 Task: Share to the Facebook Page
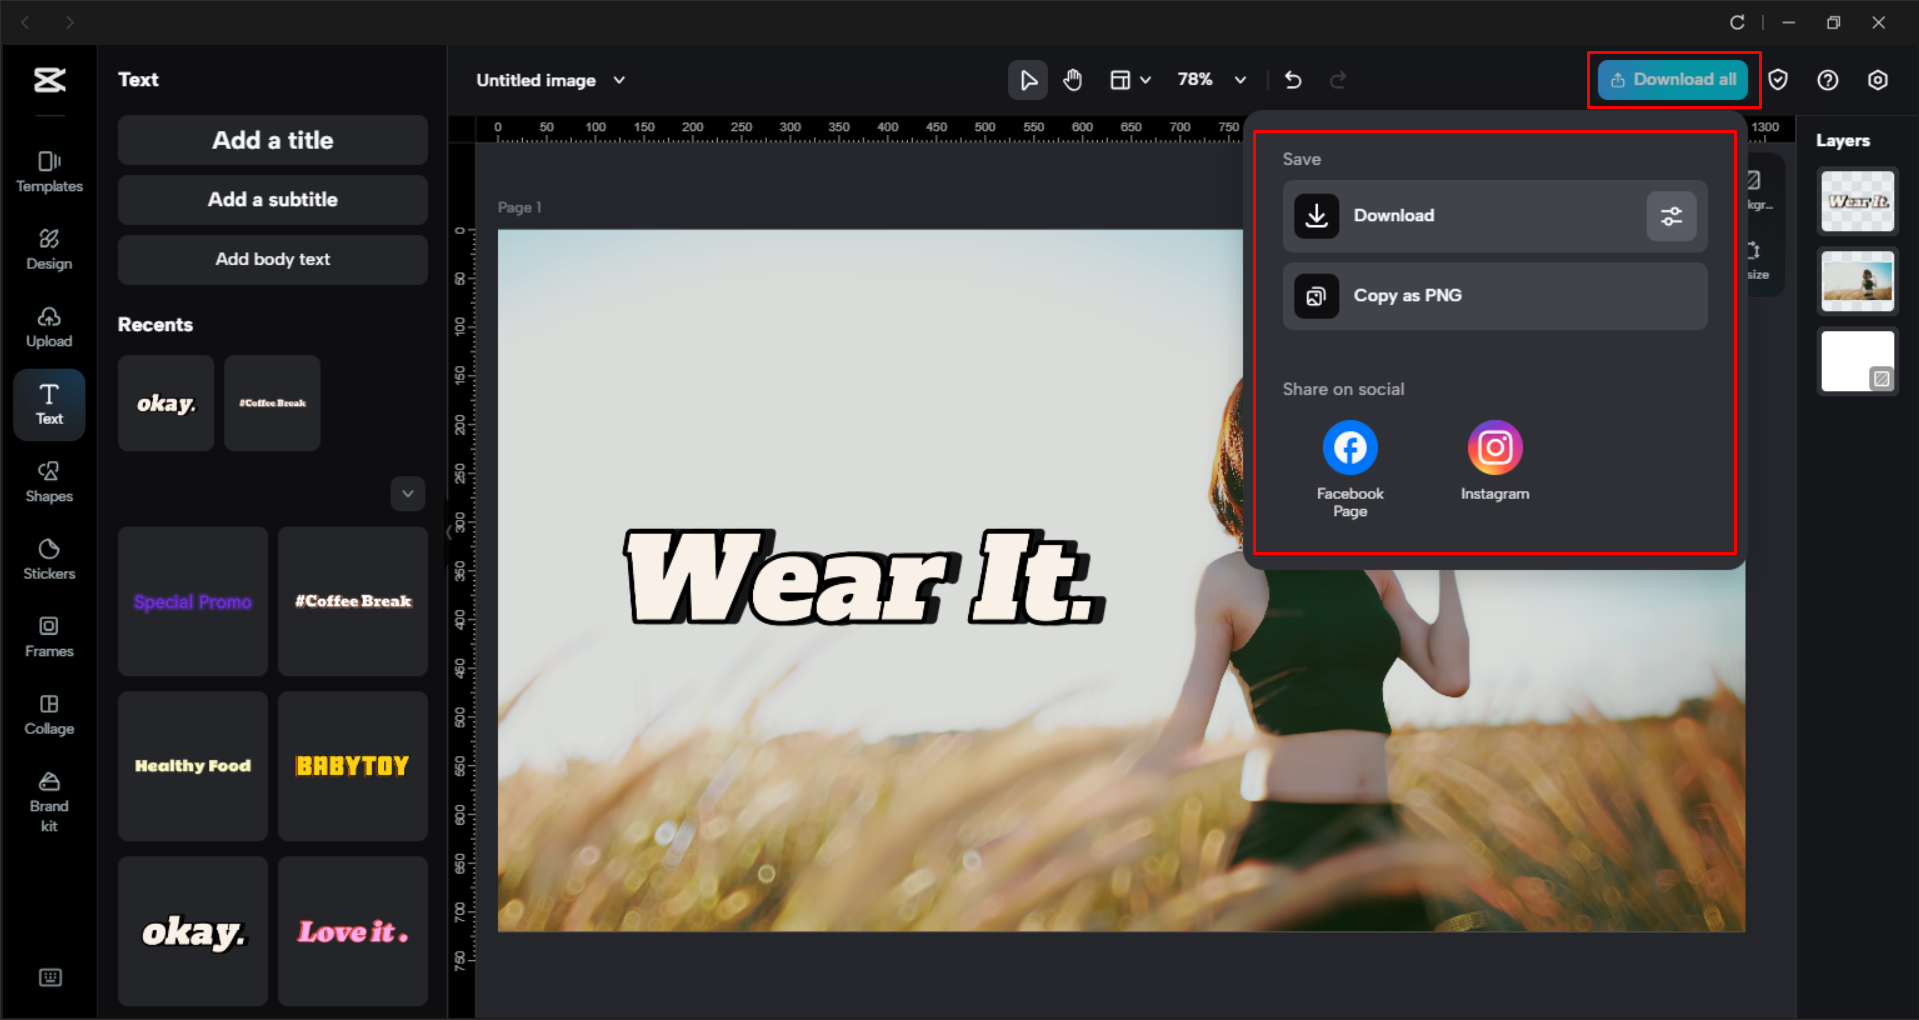point(1349,447)
